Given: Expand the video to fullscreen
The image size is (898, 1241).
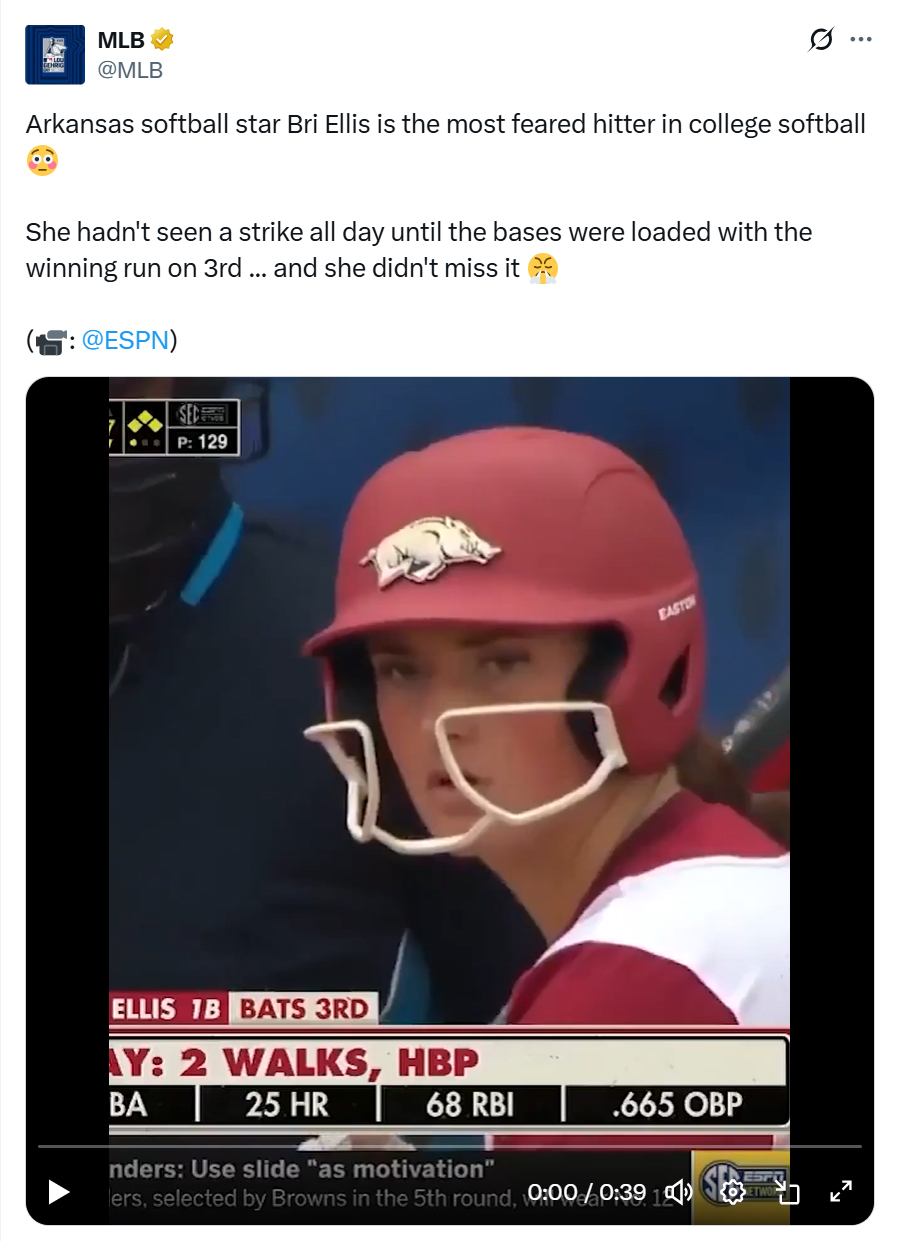Looking at the screenshot, I should point(841,1192).
